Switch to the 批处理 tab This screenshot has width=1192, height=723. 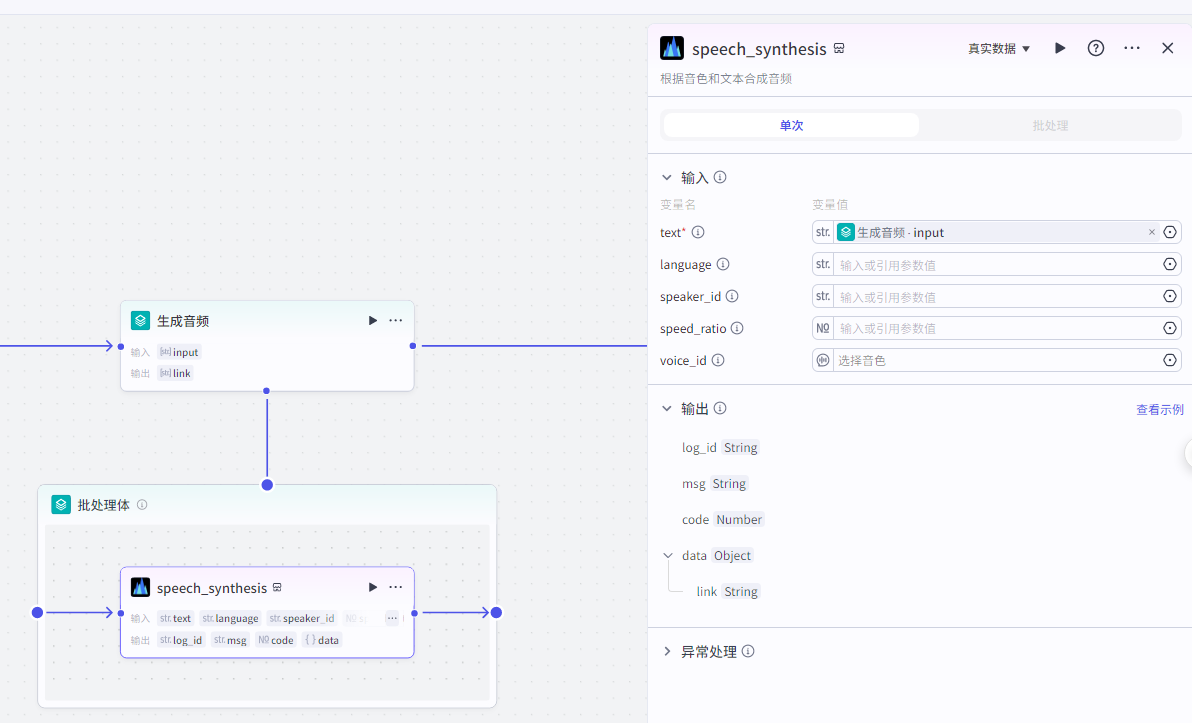pos(1050,125)
